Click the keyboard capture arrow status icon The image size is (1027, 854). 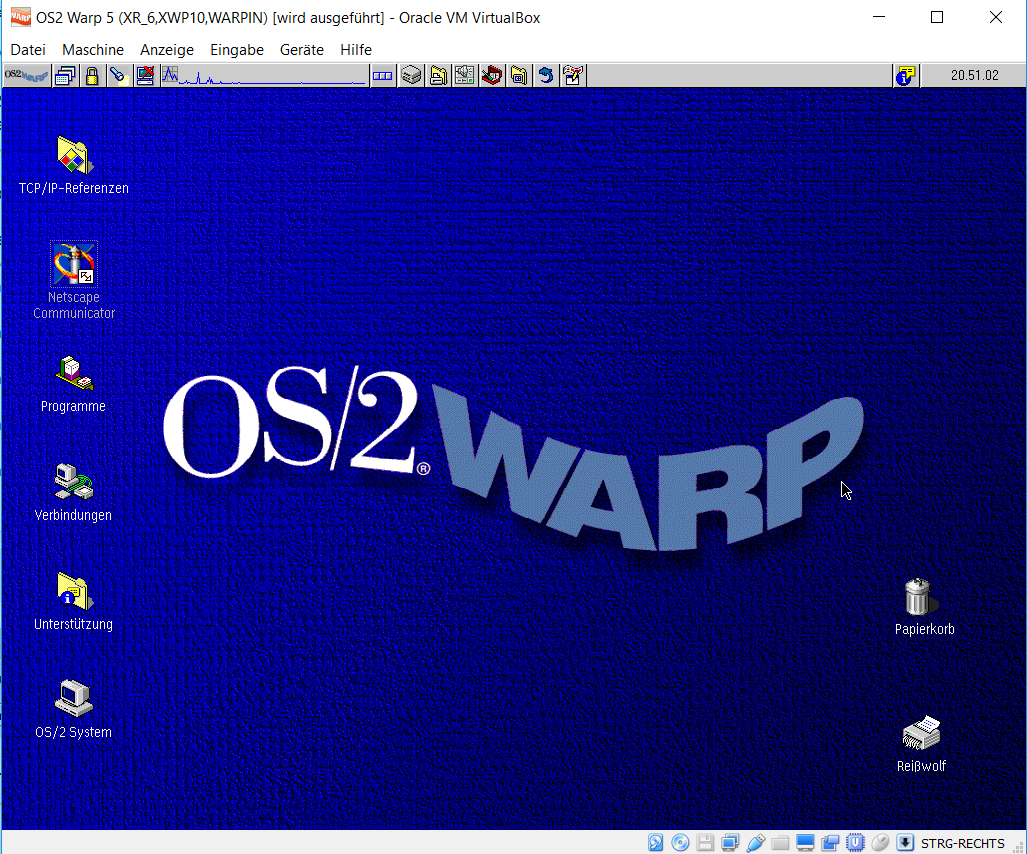click(x=905, y=843)
